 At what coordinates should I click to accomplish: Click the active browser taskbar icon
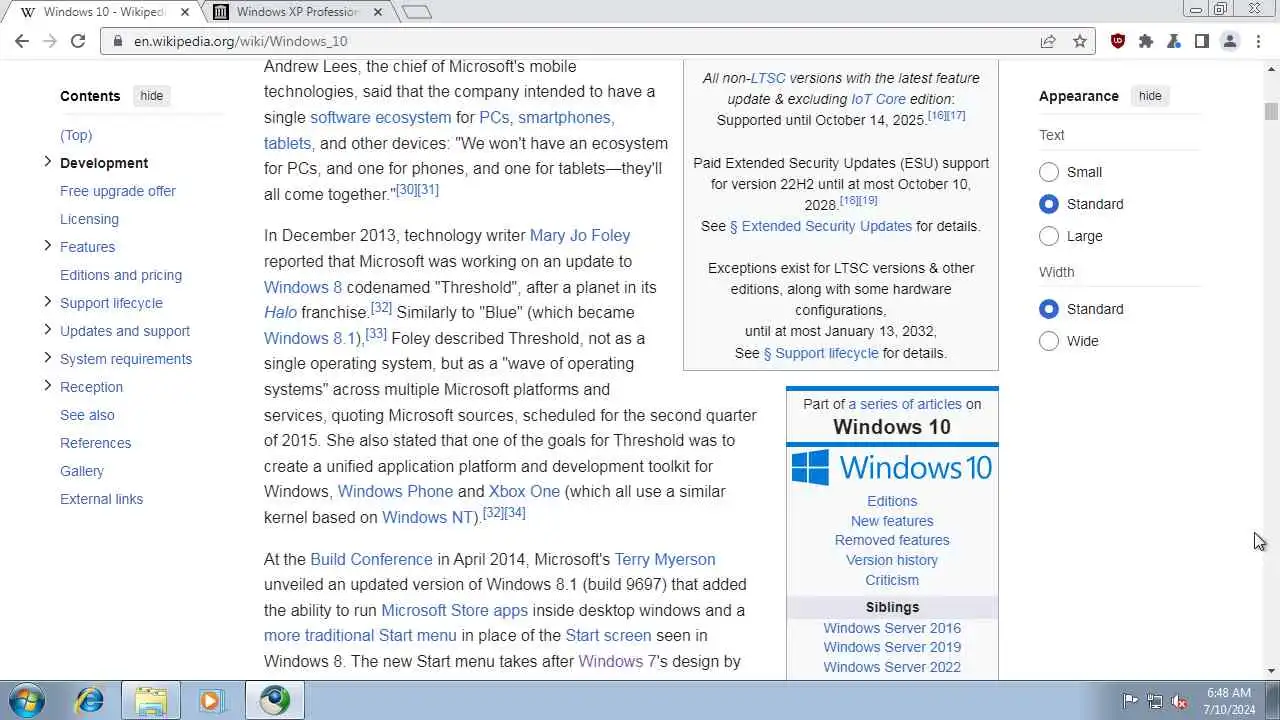tap(275, 700)
